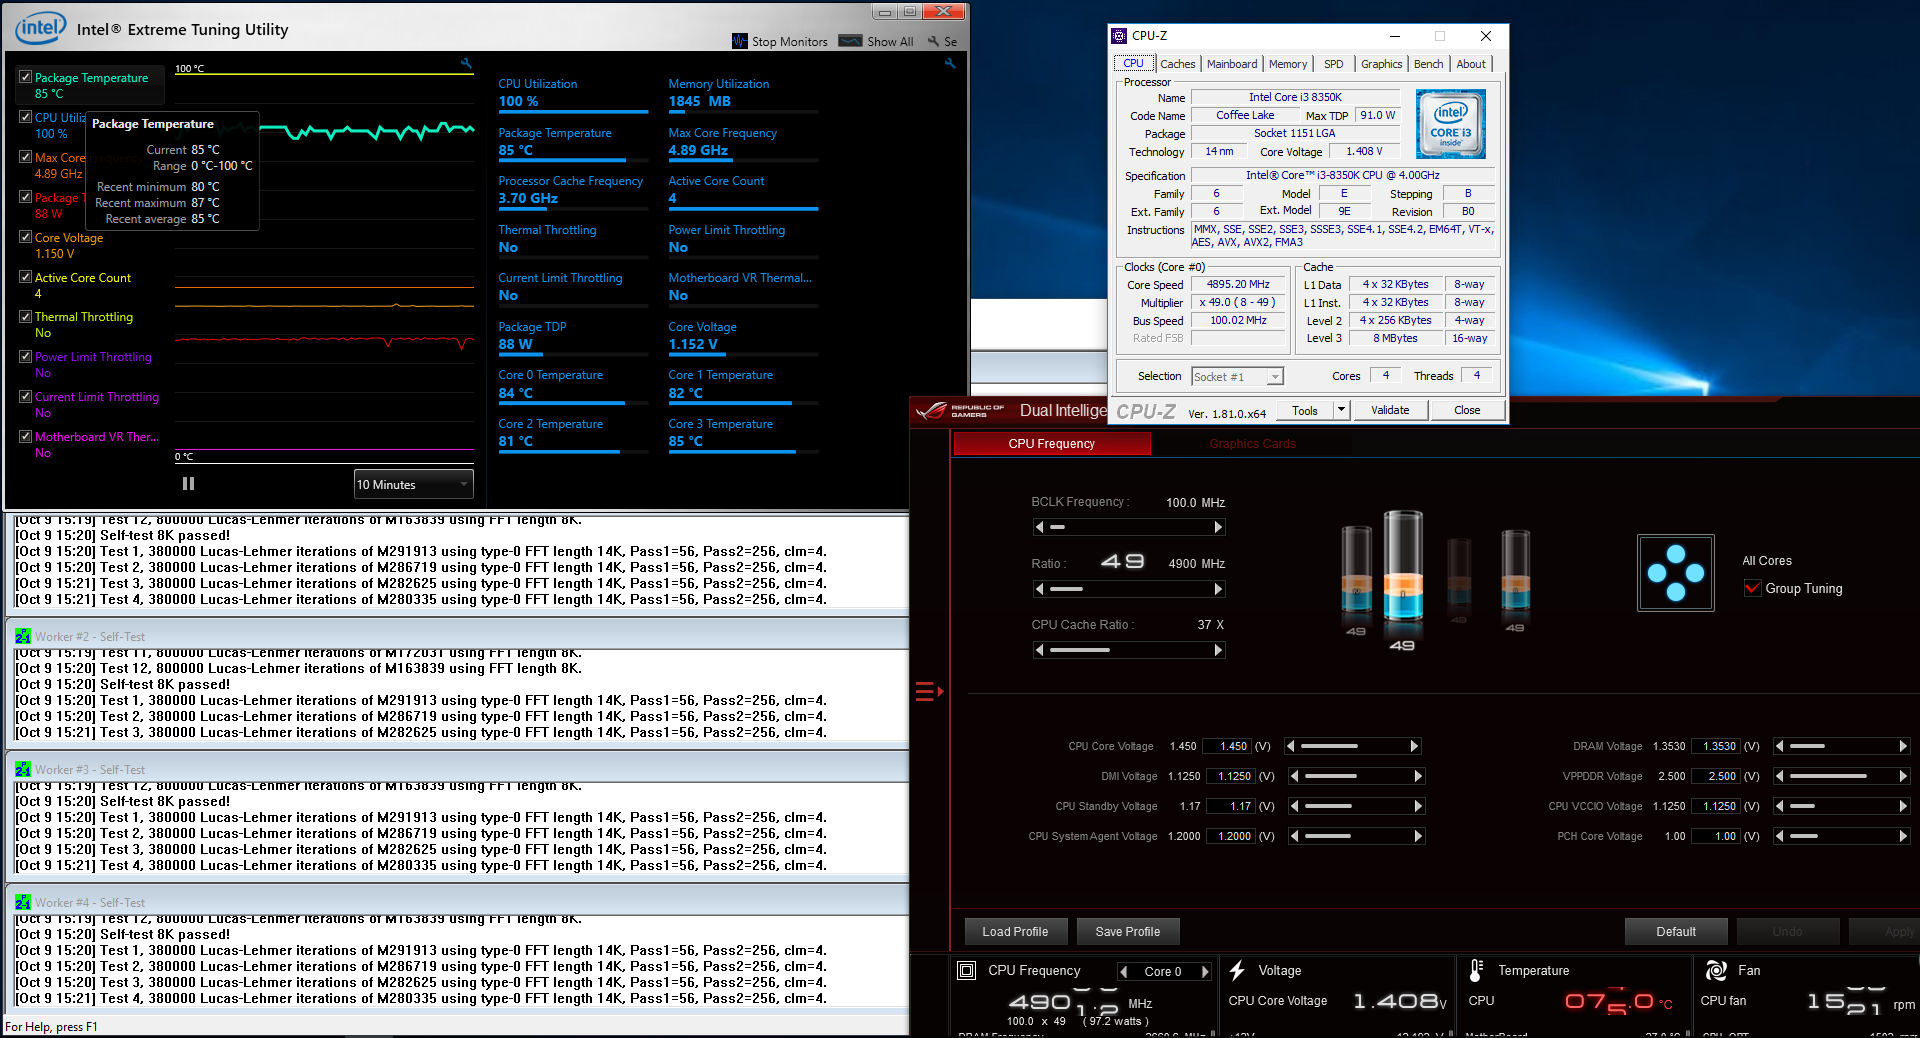The height and width of the screenshot is (1038, 1920).
Task: Click the red sidebar expand menu icon
Action: (x=929, y=691)
